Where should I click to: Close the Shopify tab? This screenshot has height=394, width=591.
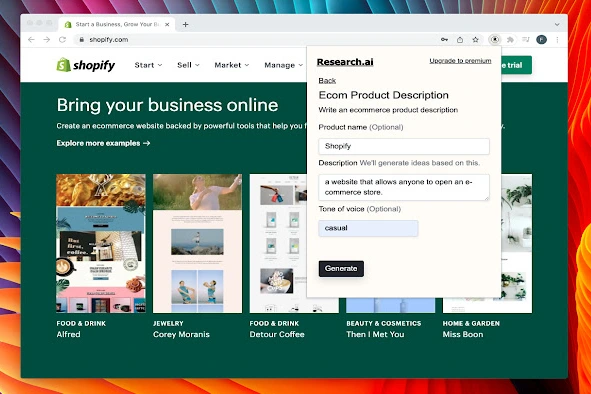(167, 25)
